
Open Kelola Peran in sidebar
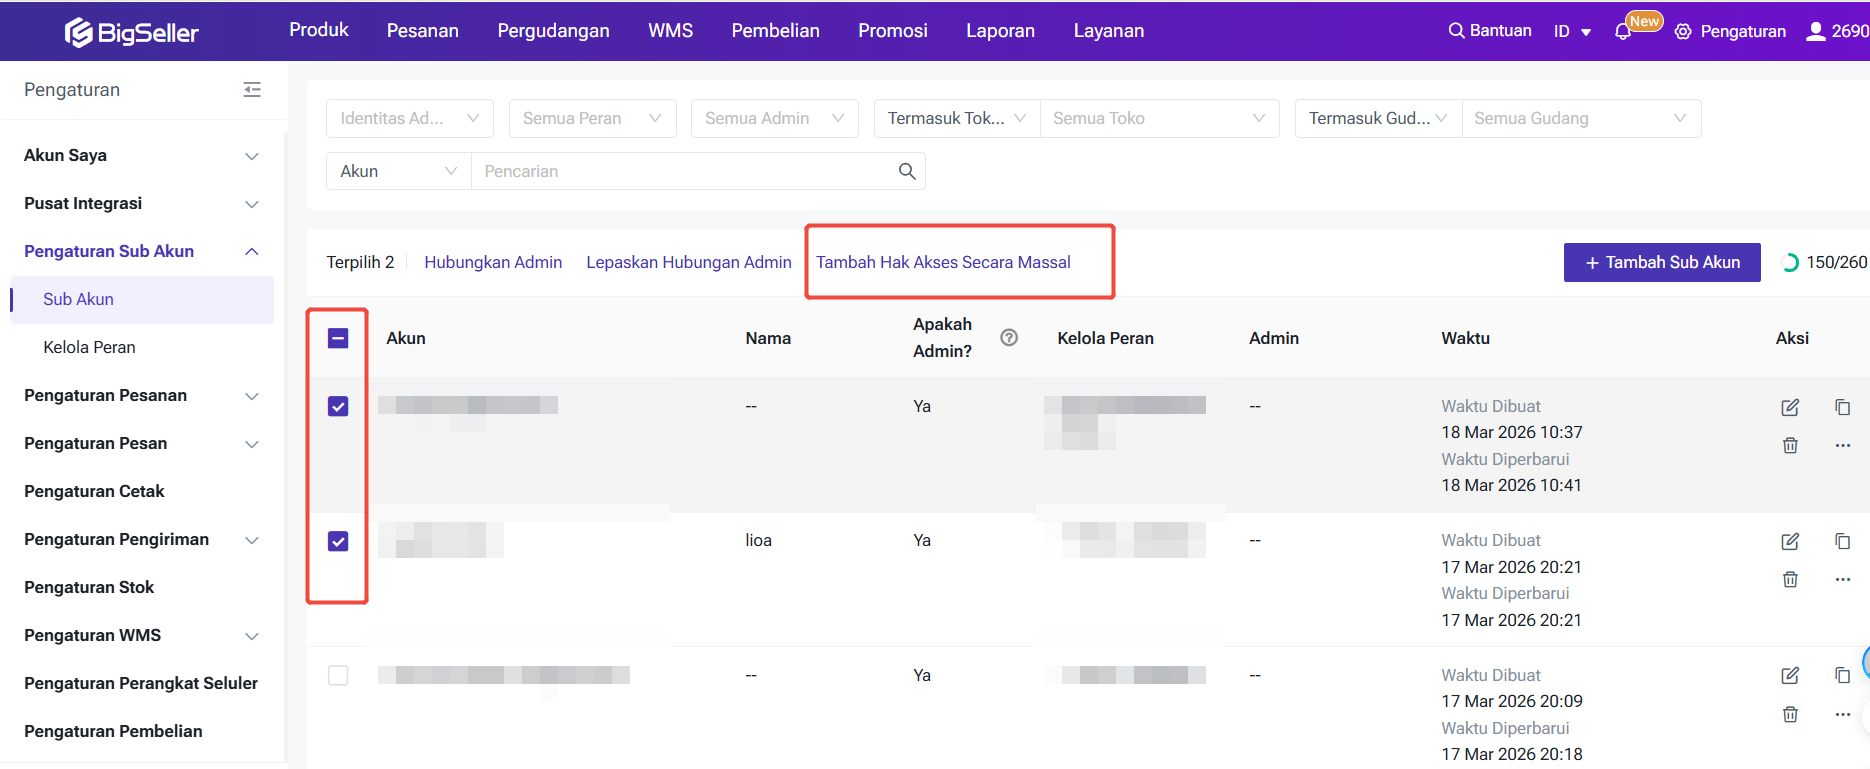pos(89,347)
